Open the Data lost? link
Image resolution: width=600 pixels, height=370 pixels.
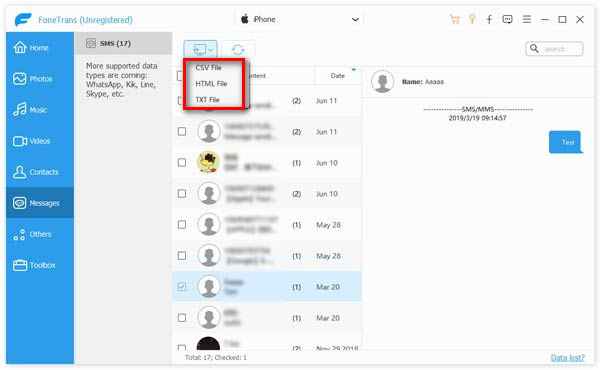click(x=567, y=358)
